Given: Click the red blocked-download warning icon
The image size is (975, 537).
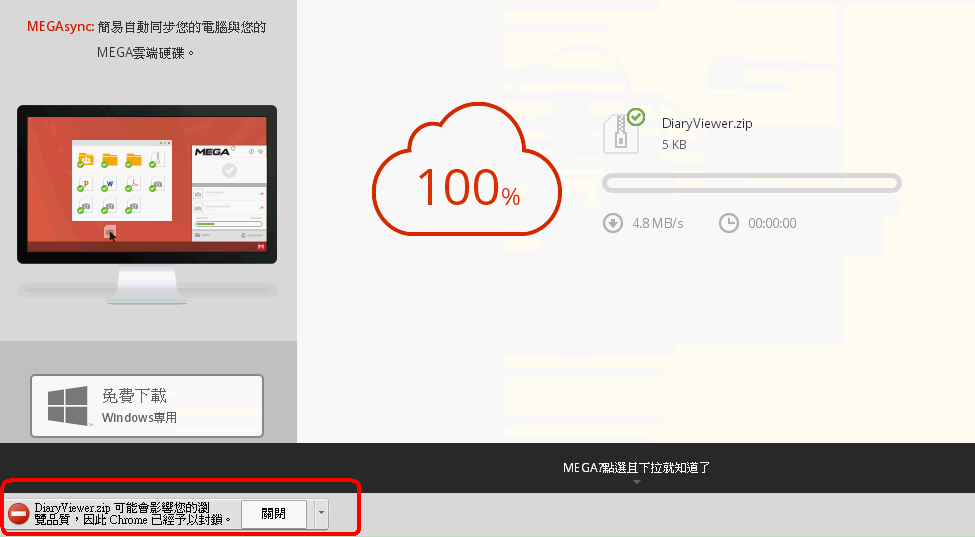Looking at the screenshot, I should [19, 514].
